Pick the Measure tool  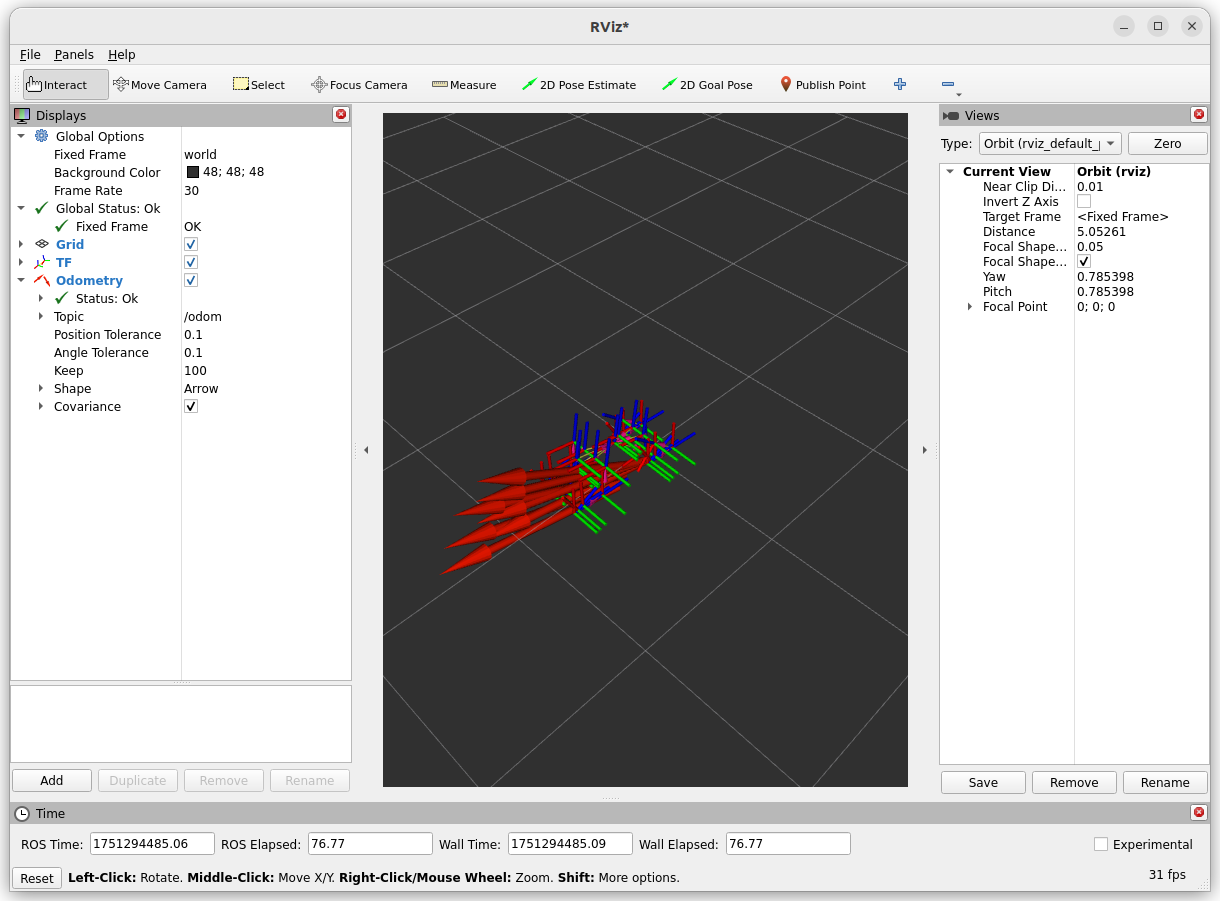click(x=464, y=85)
